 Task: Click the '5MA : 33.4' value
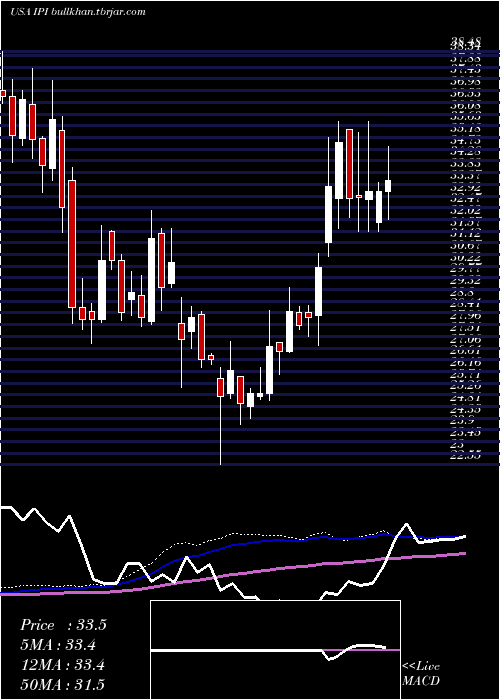(x=59, y=644)
